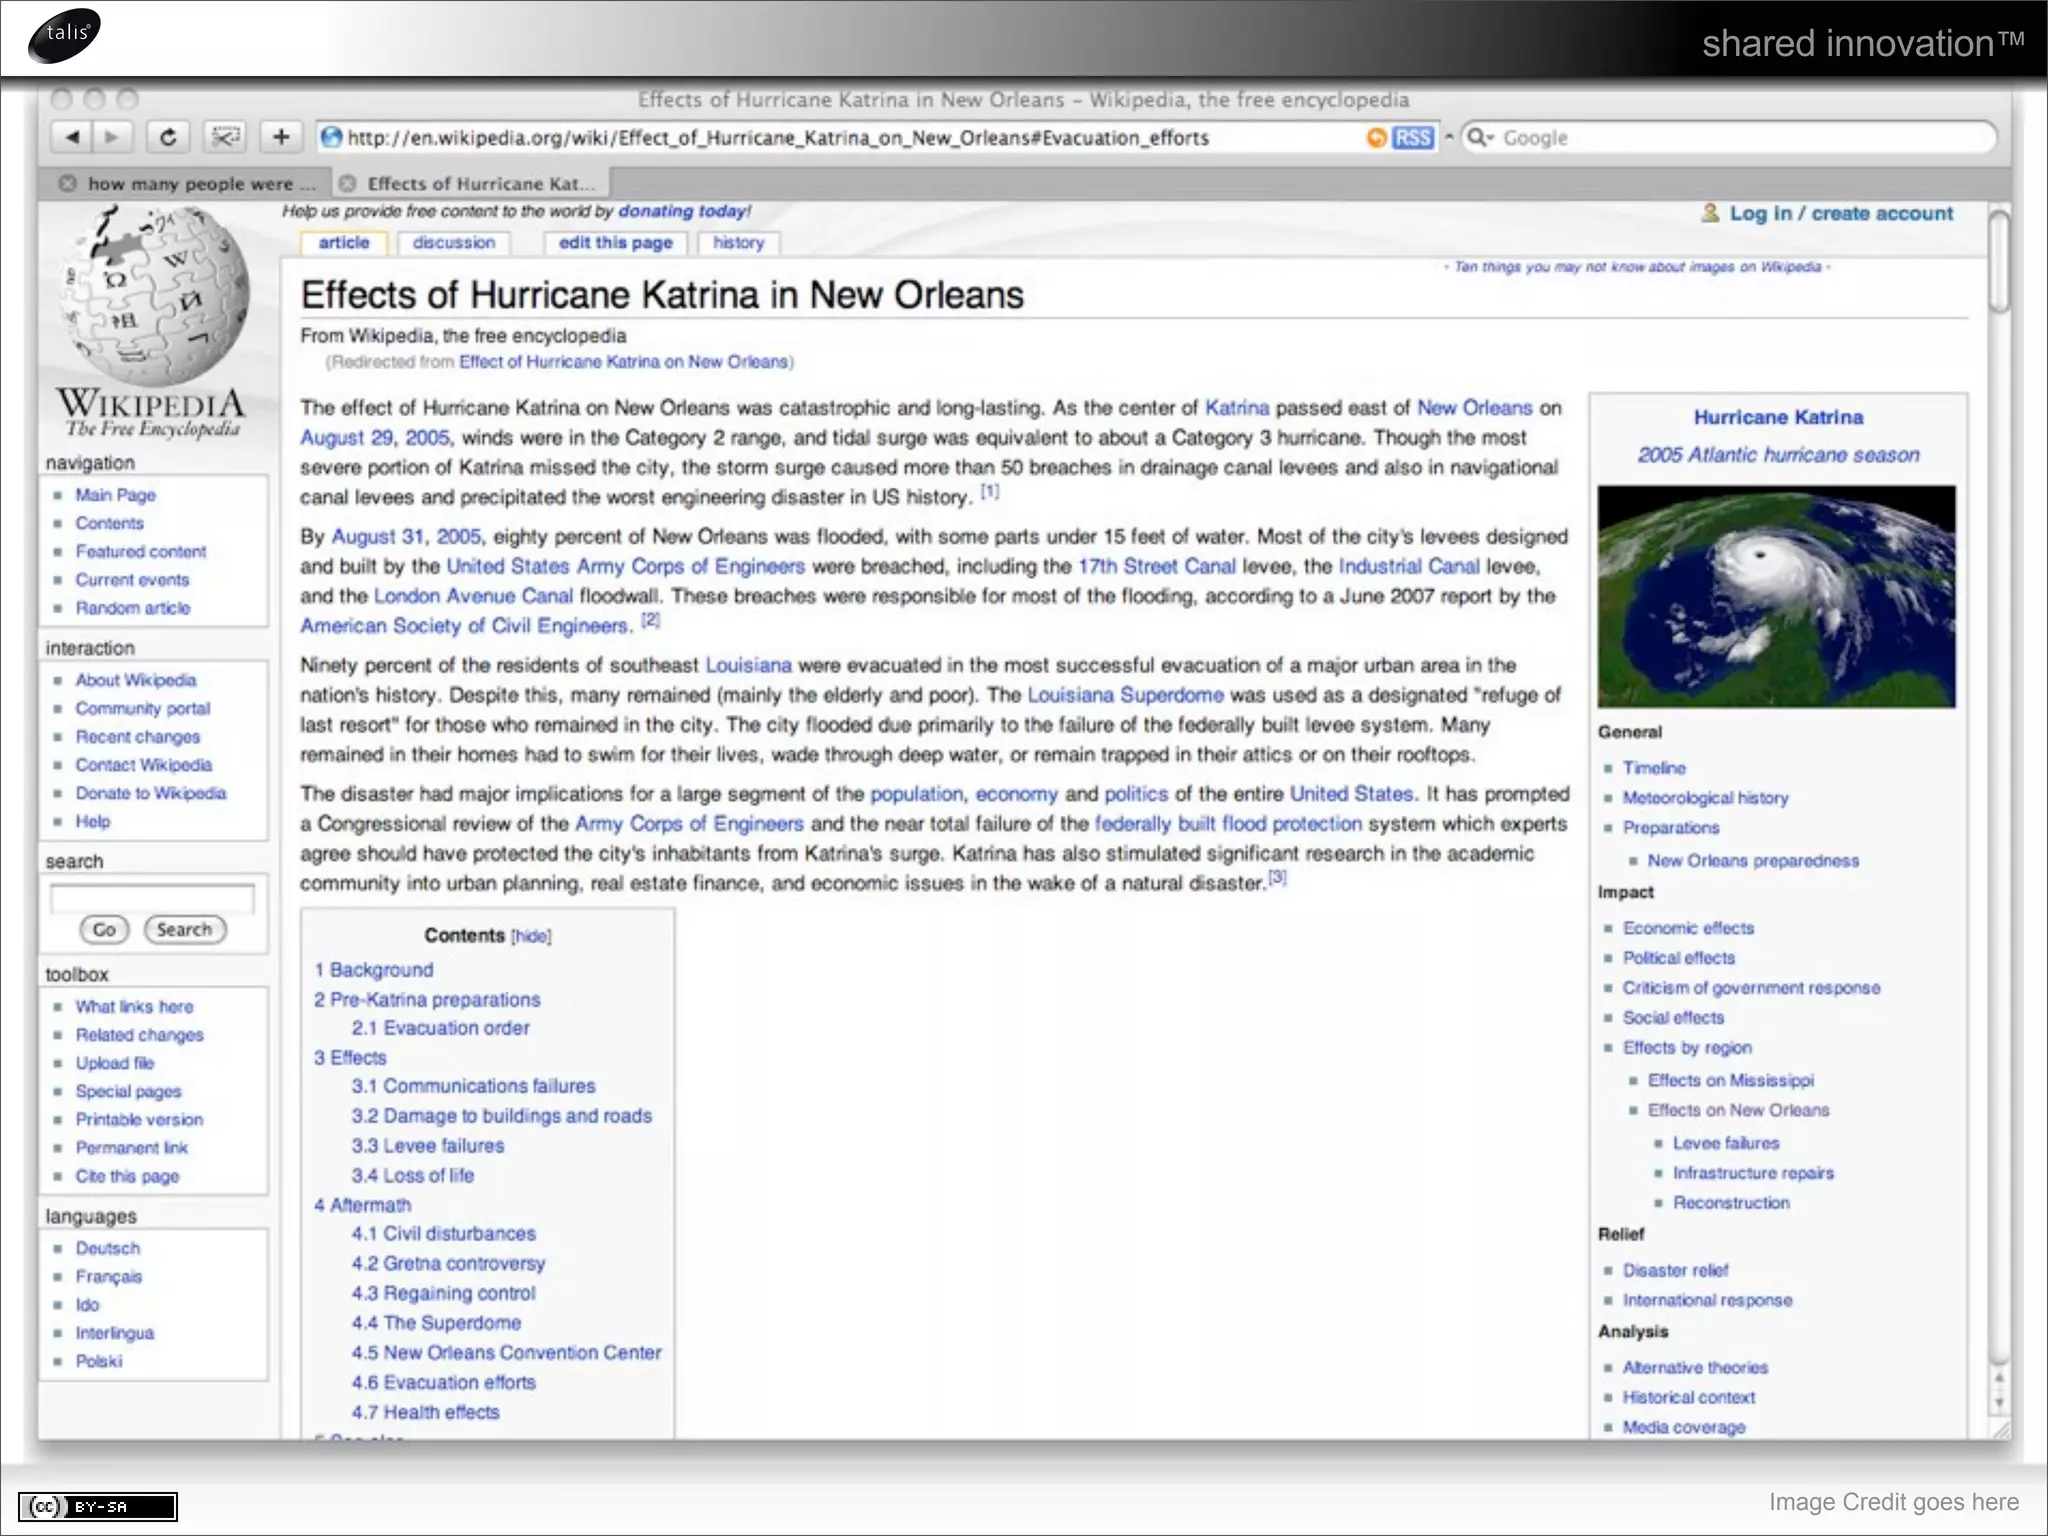This screenshot has width=2048, height=1536.
Task: Open 'Recent changes' link
Action: point(137,737)
